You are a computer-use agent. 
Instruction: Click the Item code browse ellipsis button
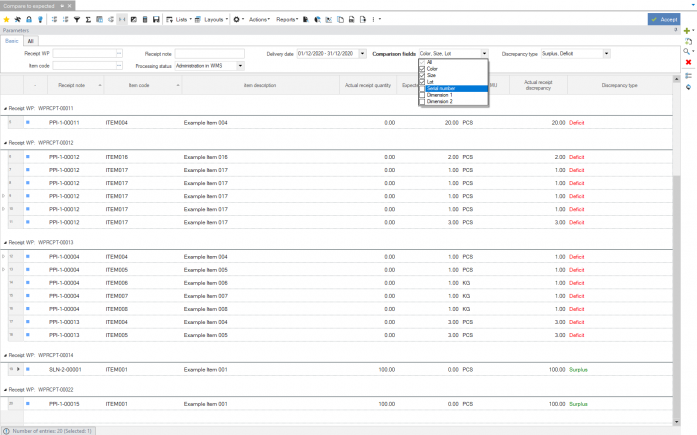(x=119, y=66)
